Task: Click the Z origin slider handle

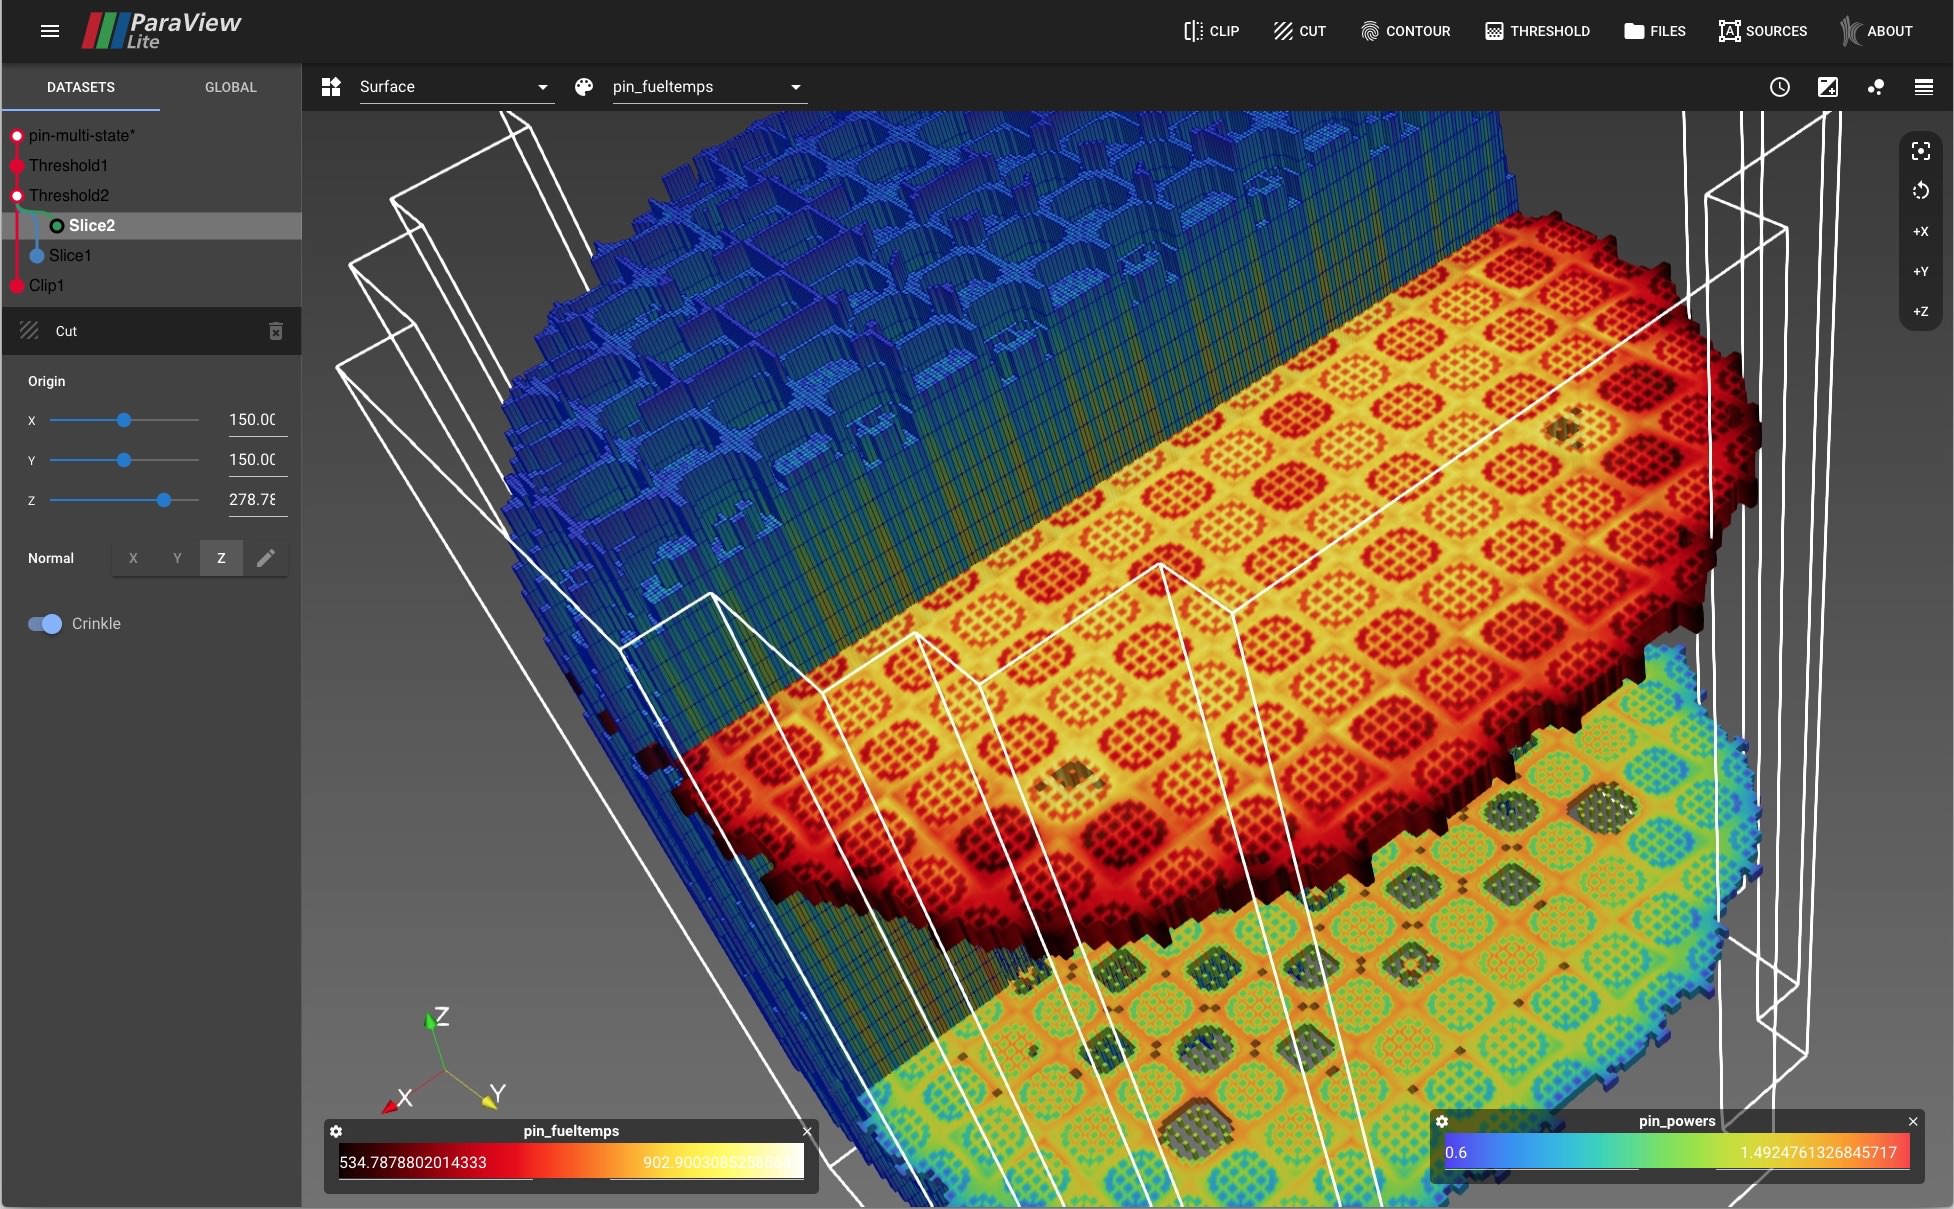Action: tap(164, 500)
